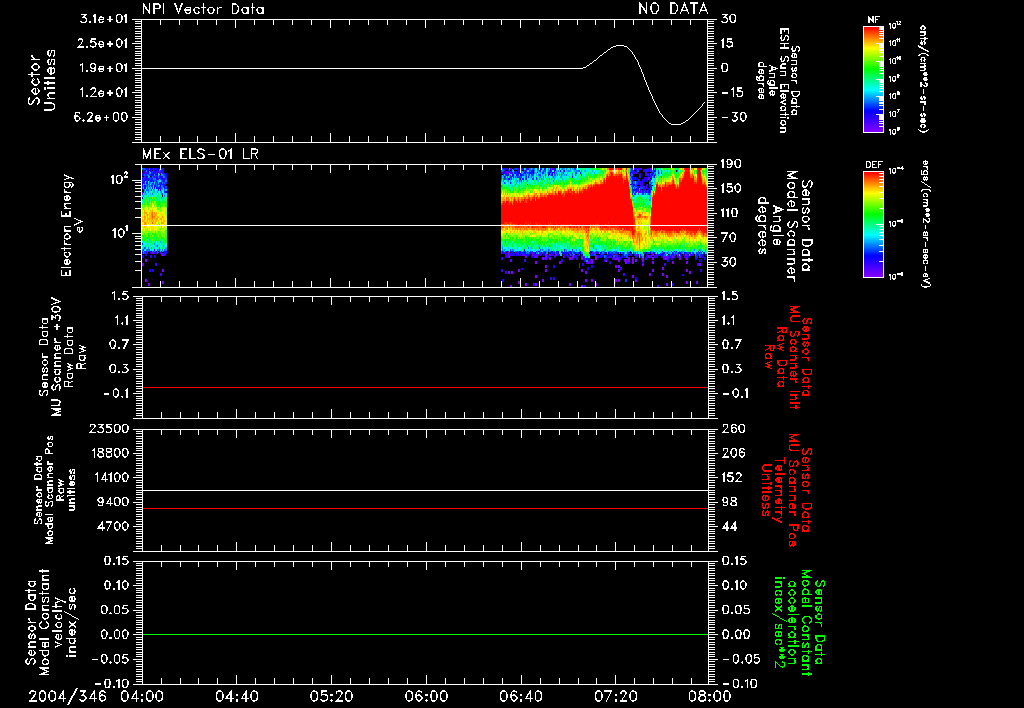The height and width of the screenshot is (708, 1024).
Task: Click the 07:20 time axis label
Action: 615,696
